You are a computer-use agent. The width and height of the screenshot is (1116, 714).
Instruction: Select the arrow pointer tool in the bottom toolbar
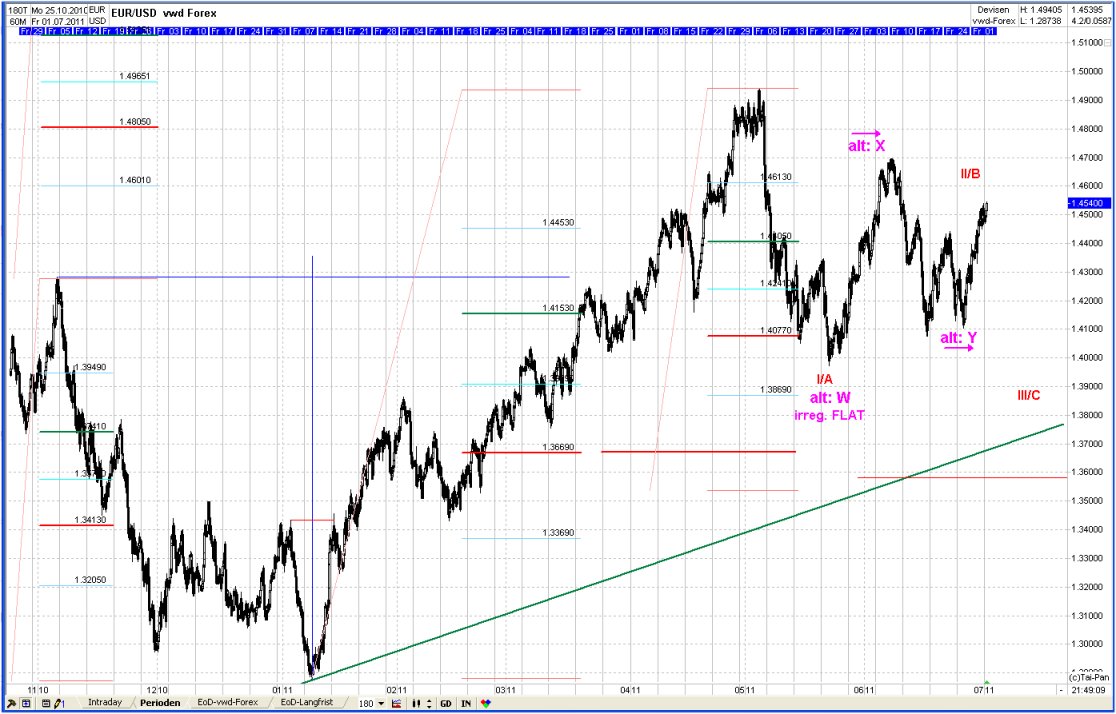point(10,703)
